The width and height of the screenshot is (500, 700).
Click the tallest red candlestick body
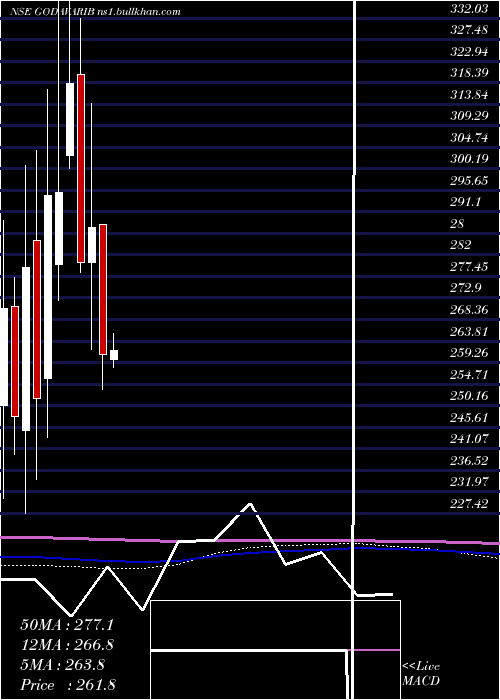pyautogui.click(x=80, y=168)
